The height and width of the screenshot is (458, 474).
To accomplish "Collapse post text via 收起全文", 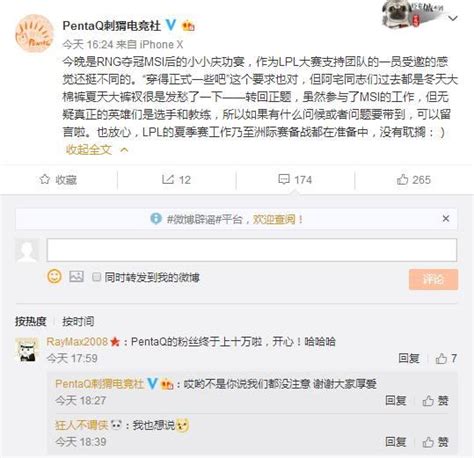I will [97, 150].
